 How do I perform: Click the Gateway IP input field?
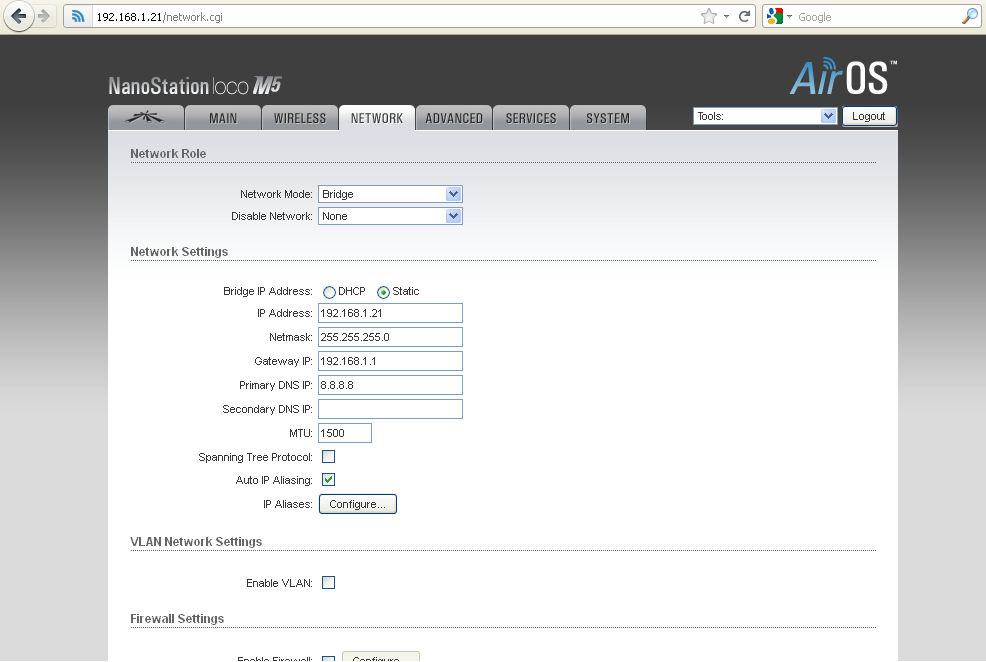pyautogui.click(x=390, y=361)
